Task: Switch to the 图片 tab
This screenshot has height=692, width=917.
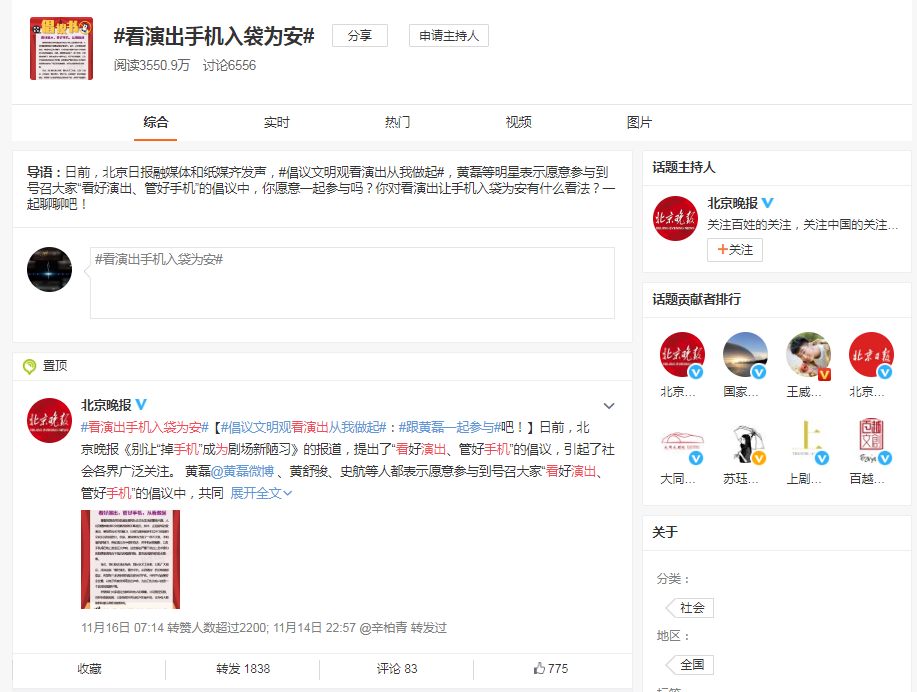Action: point(639,122)
